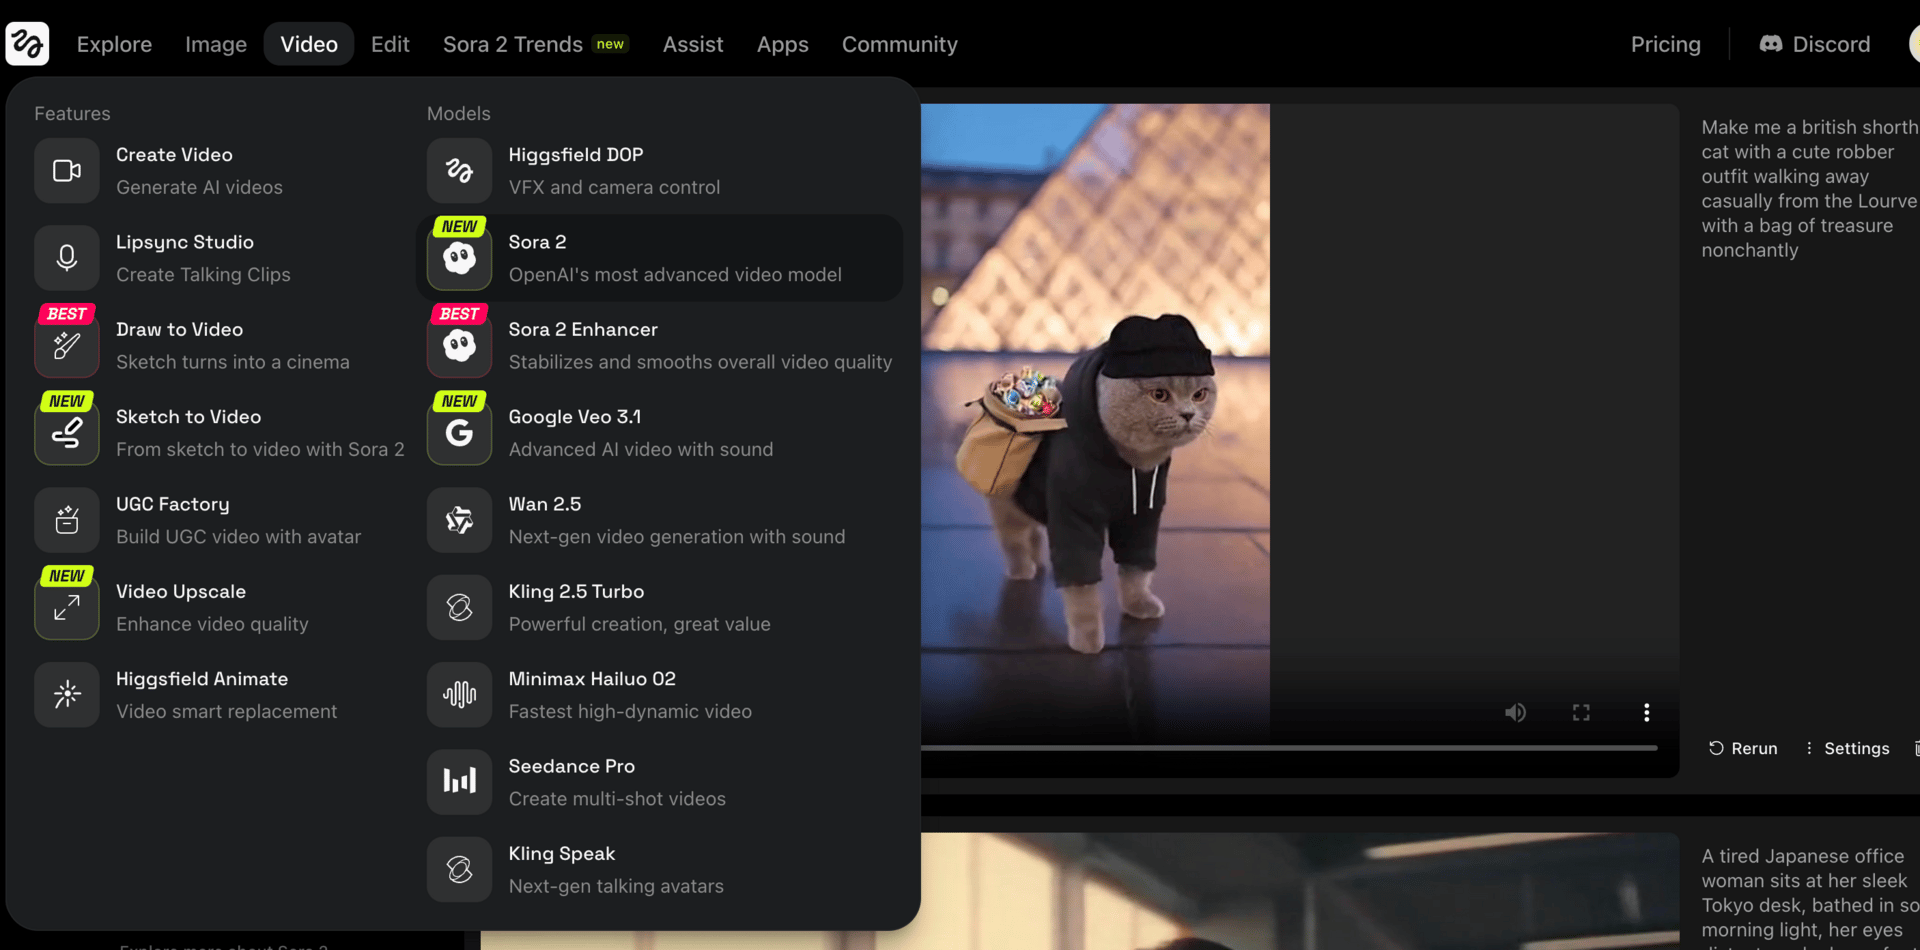Image resolution: width=1920 pixels, height=950 pixels.
Task: Select the Lipsync Studio microphone icon
Action: 67,258
